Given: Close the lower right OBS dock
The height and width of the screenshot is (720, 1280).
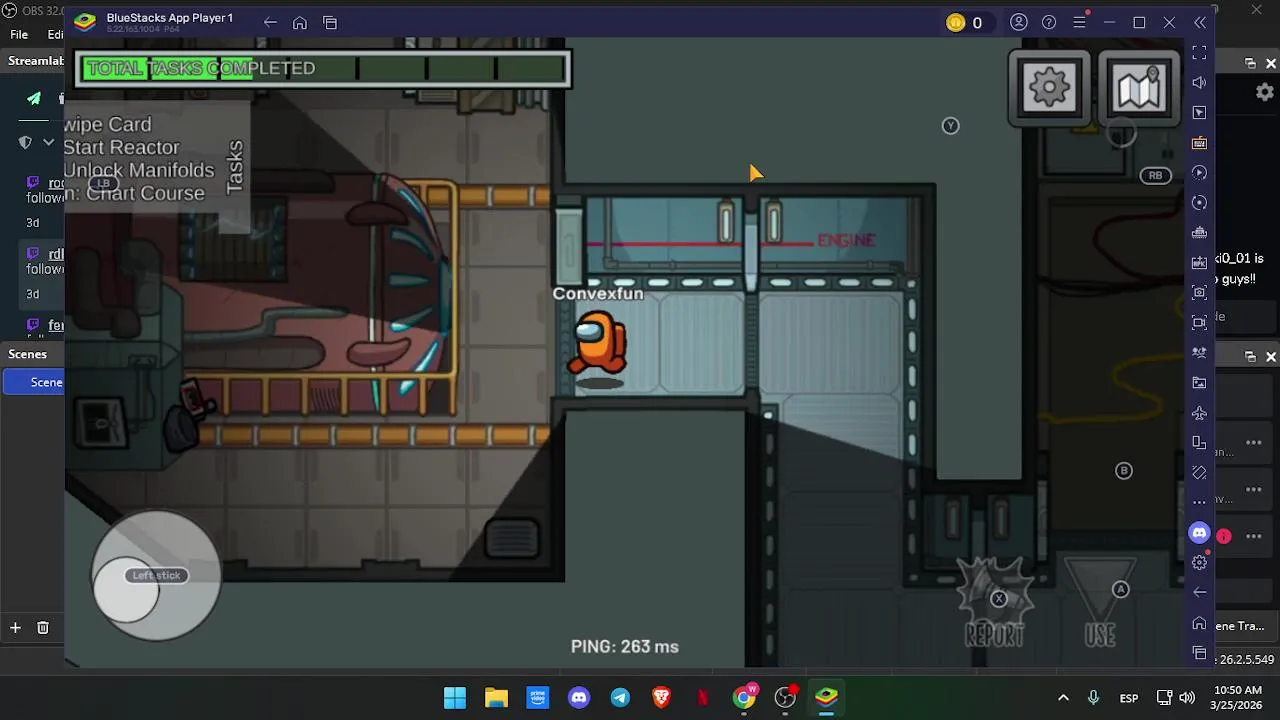Looking at the screenshot, I should 1271,356.
